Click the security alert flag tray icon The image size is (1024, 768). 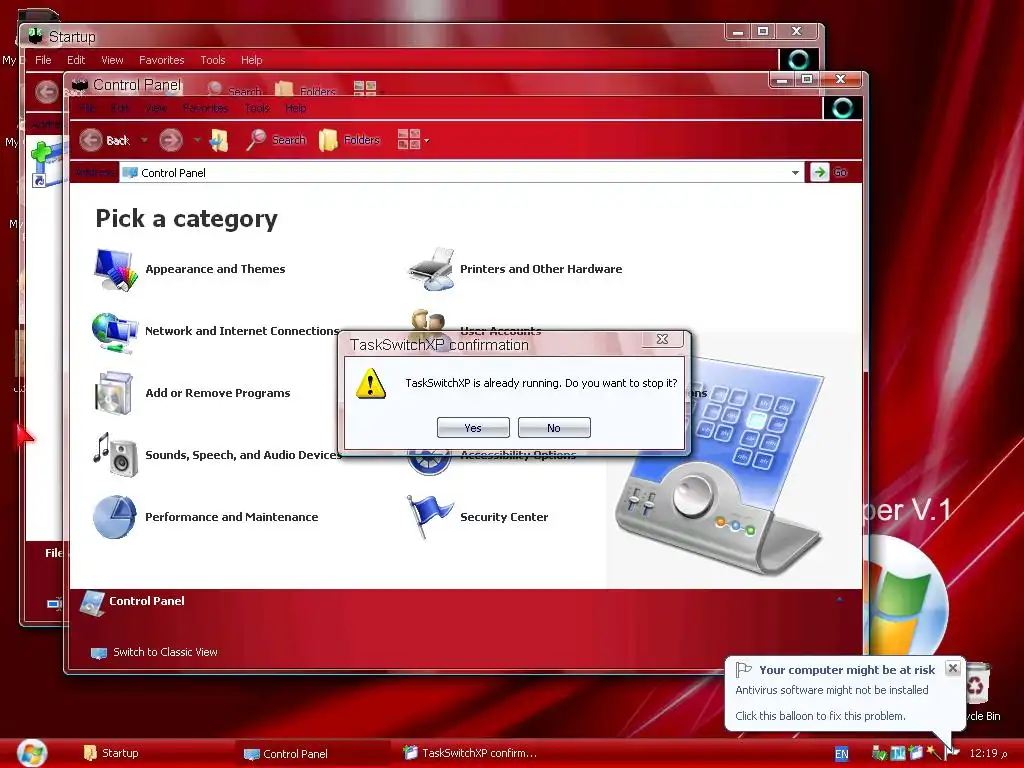pyautogui.click(x=951, y=753)
